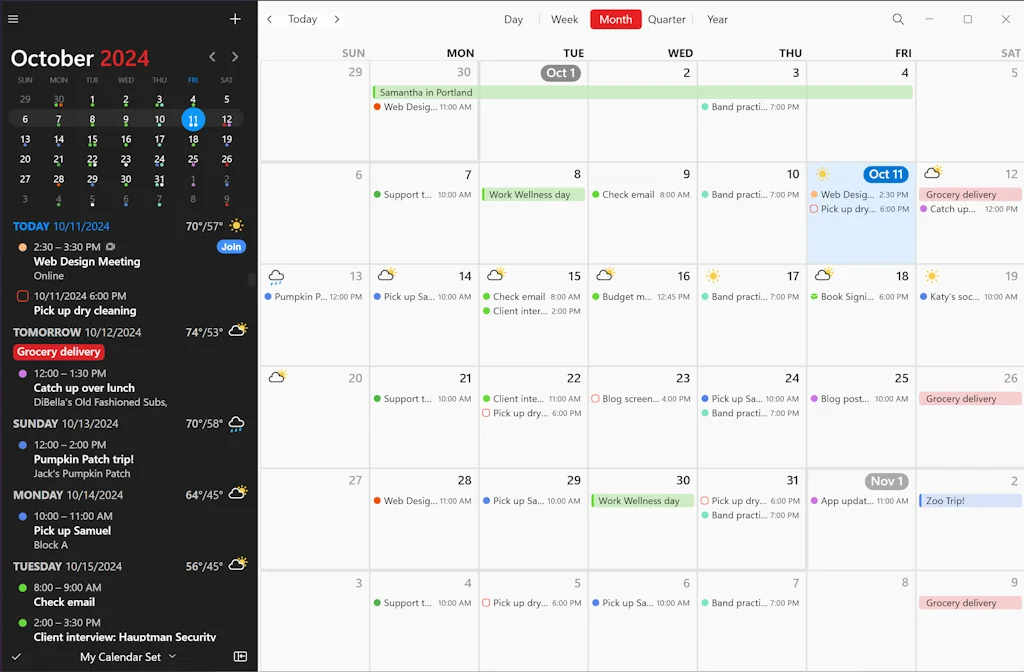1024x672 pixels.
Task: Click the plus icon to add event
Action: (x=235, y=19)
